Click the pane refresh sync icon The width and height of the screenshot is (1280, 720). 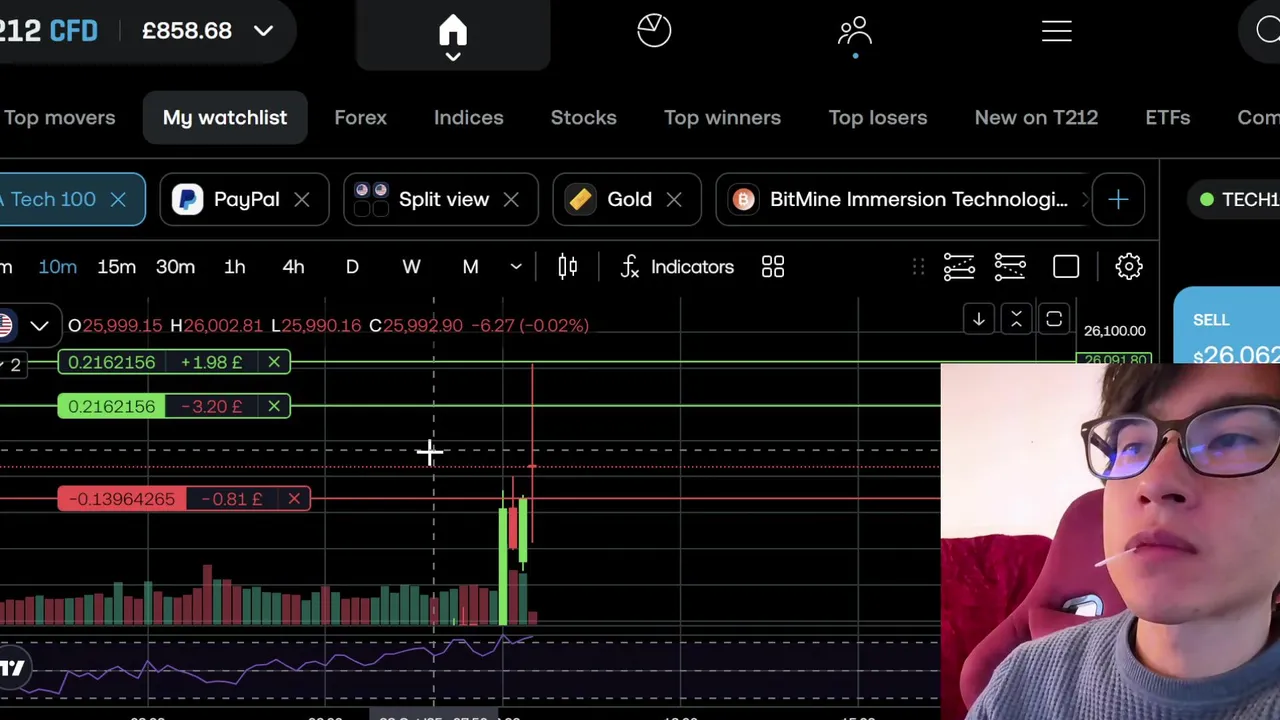point(1054,319)
